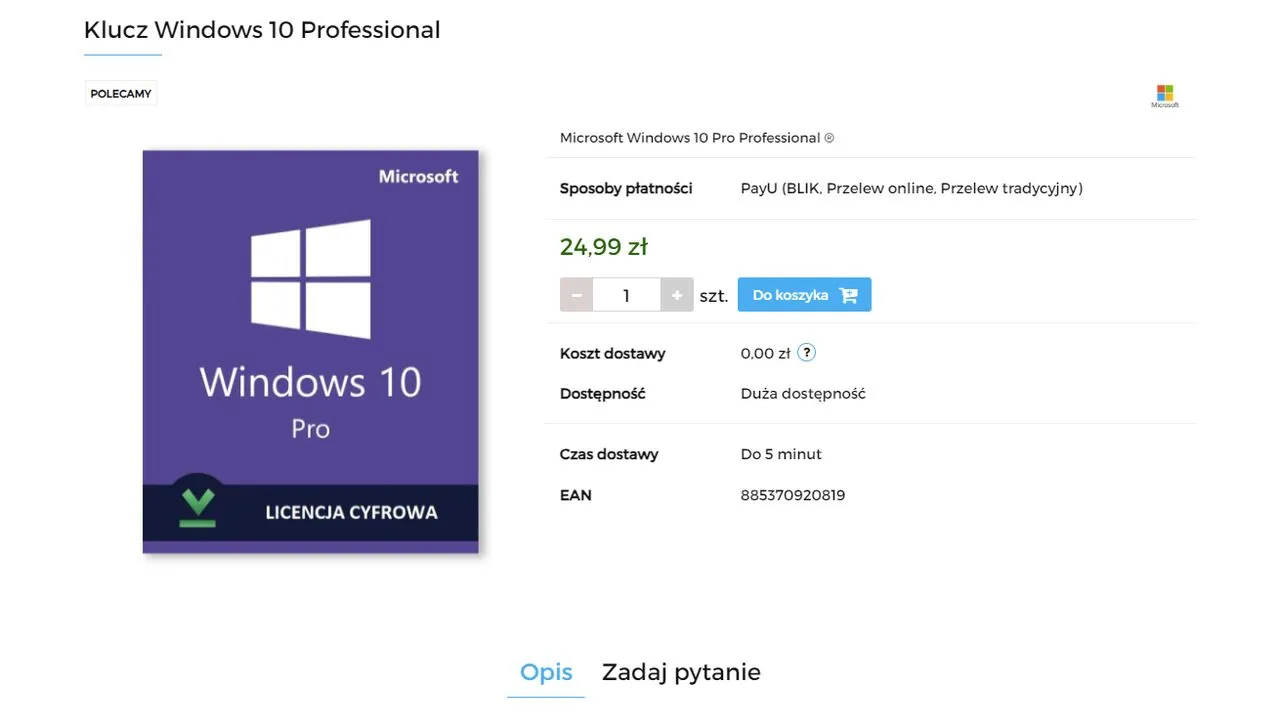The height and width of the screenshot is (720, 1280).
Task: Click the Microsoft brand logo at top right
Action: [x=1165, y=95]
